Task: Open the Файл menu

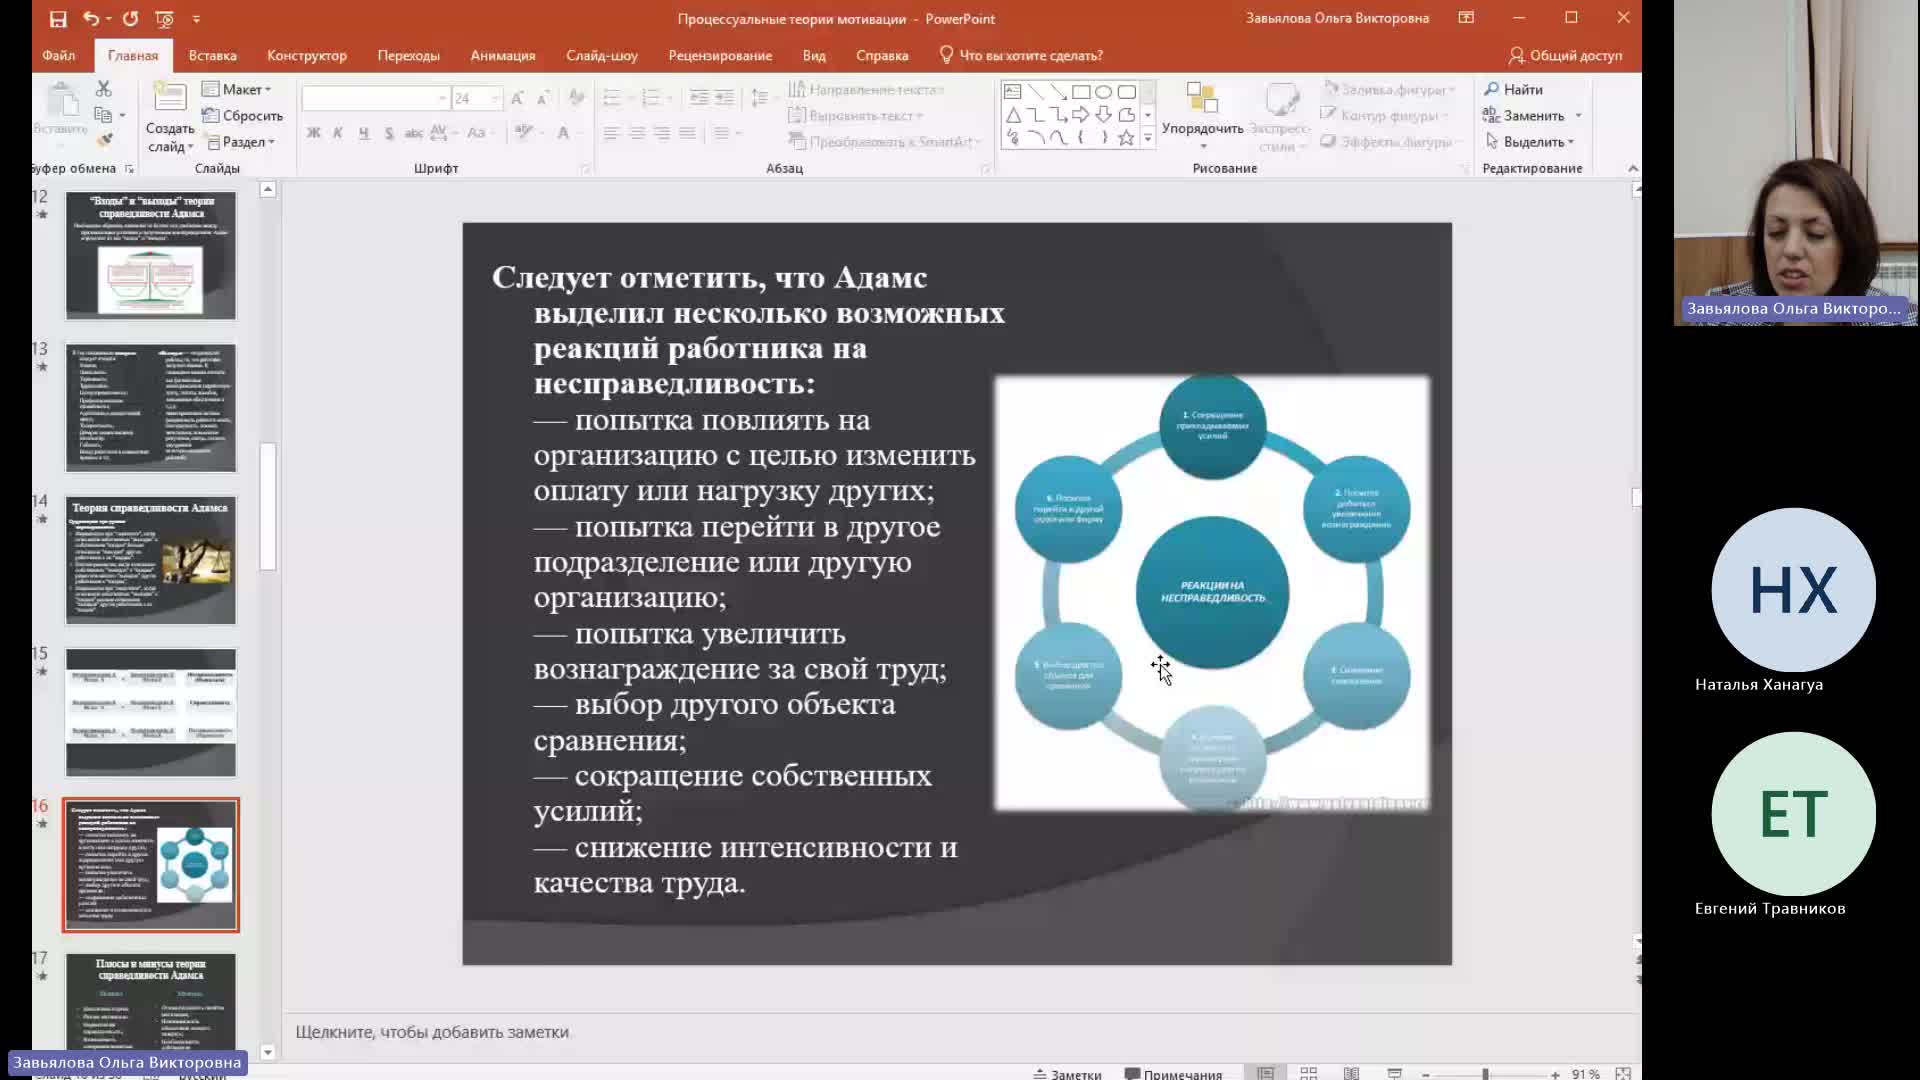Action: tap(59, 55)
